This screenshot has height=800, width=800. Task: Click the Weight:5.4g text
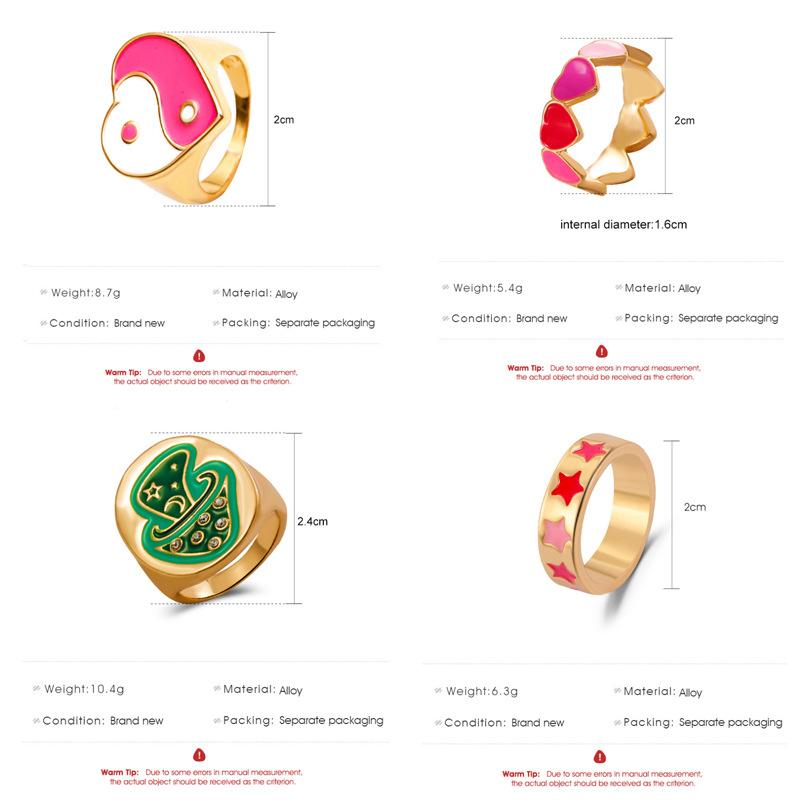[x=488, y=288]
